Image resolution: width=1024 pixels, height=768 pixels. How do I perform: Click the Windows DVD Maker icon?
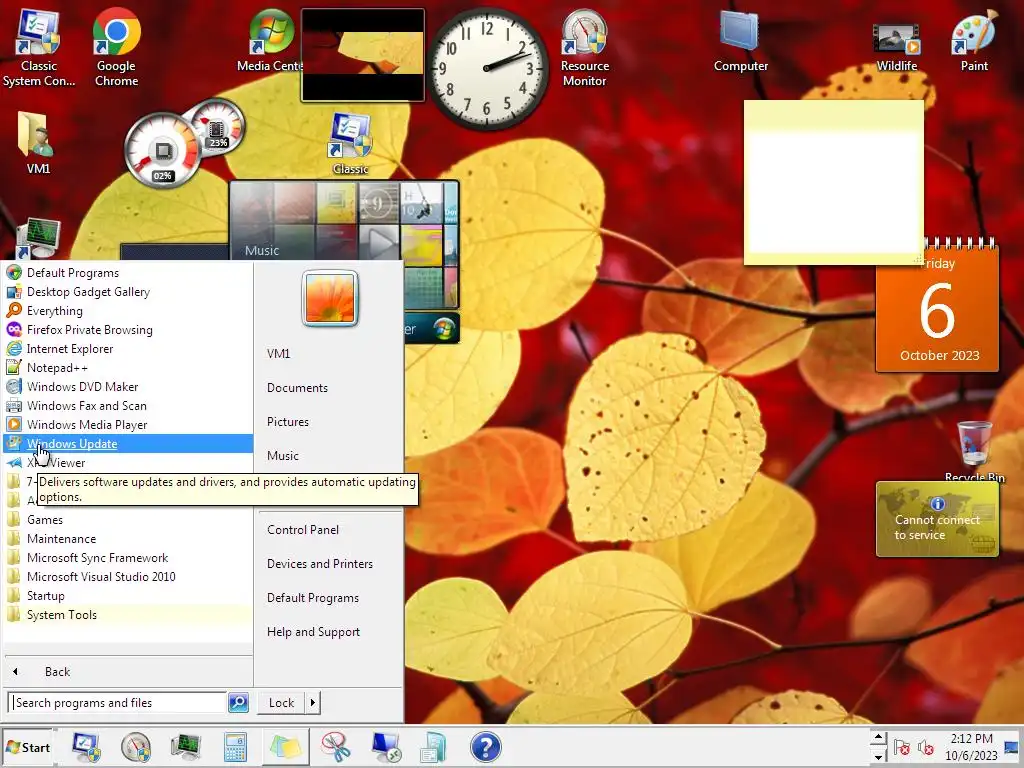(14, 386)
